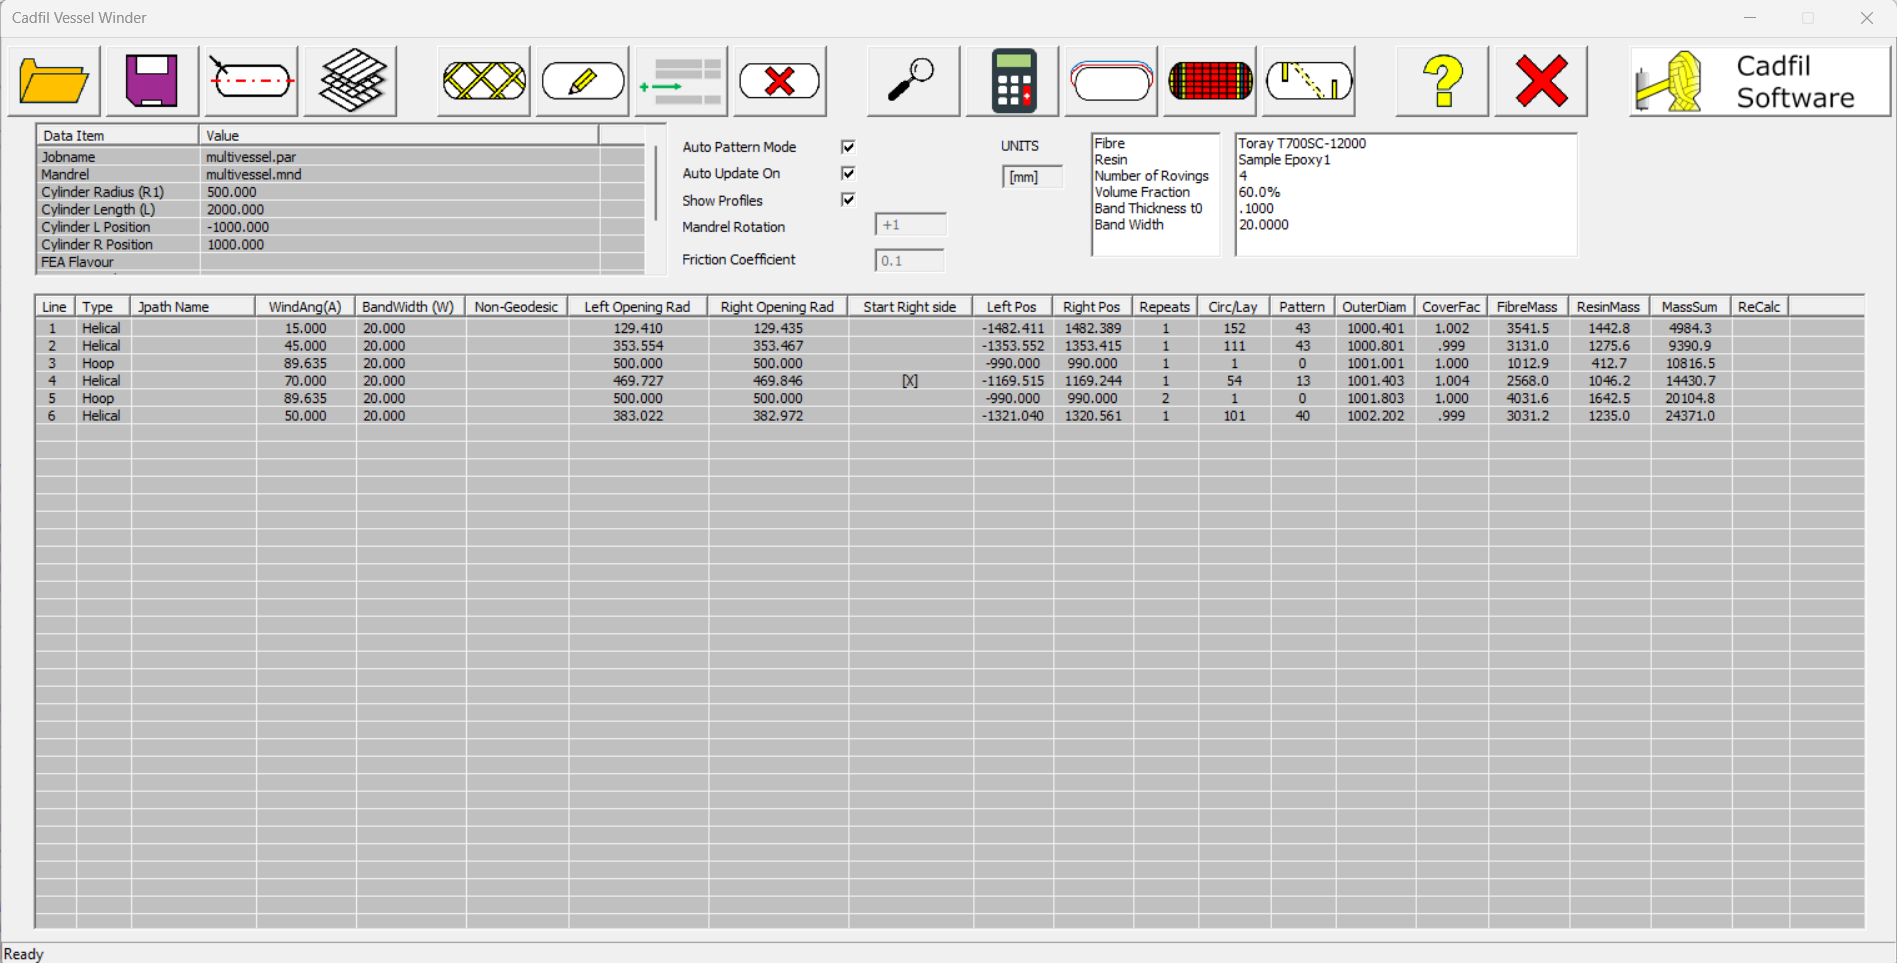
Task: Edit the selected layer line
Action: tap(582, 80)
